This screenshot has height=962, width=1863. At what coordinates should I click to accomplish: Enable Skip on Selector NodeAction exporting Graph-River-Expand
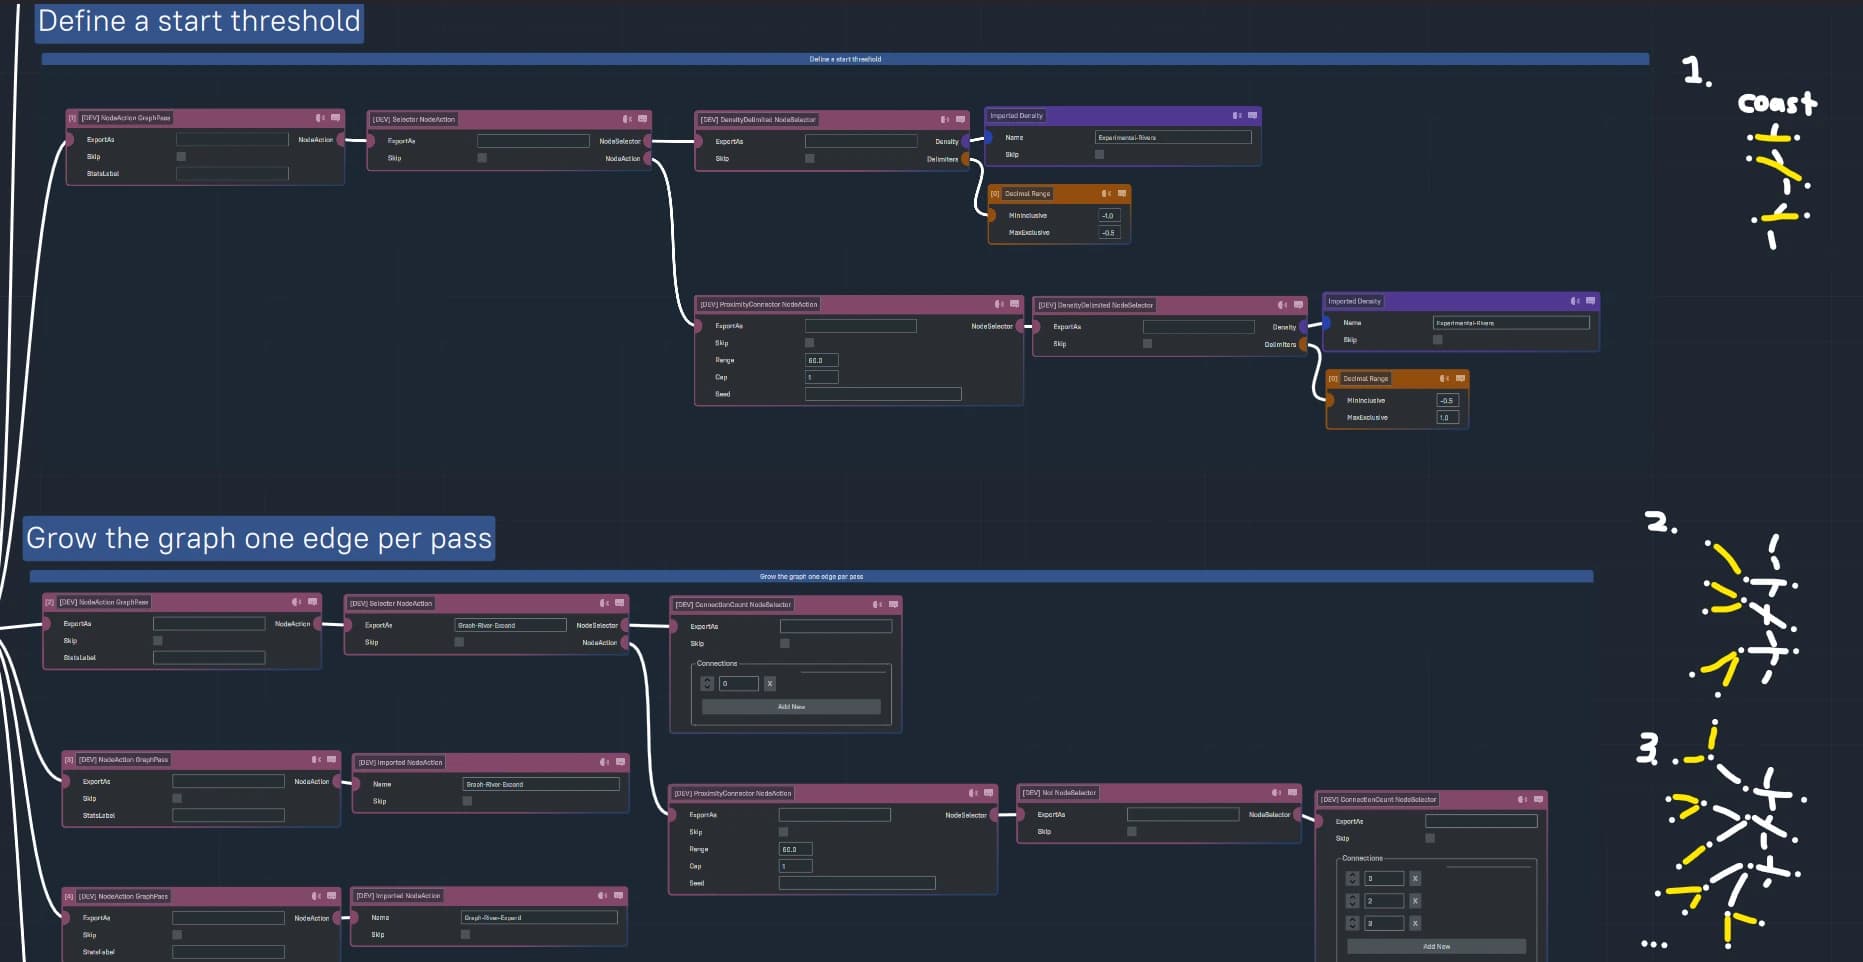459,642
